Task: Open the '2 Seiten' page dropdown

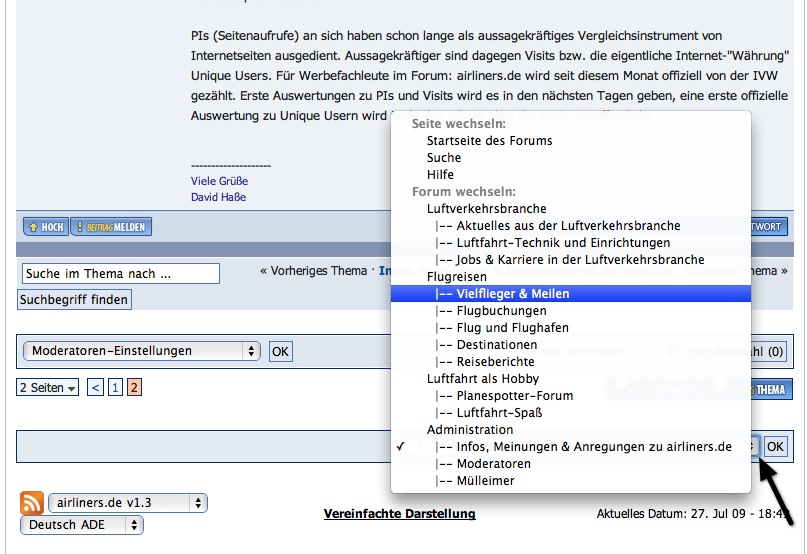Action: tap(47, 387)
